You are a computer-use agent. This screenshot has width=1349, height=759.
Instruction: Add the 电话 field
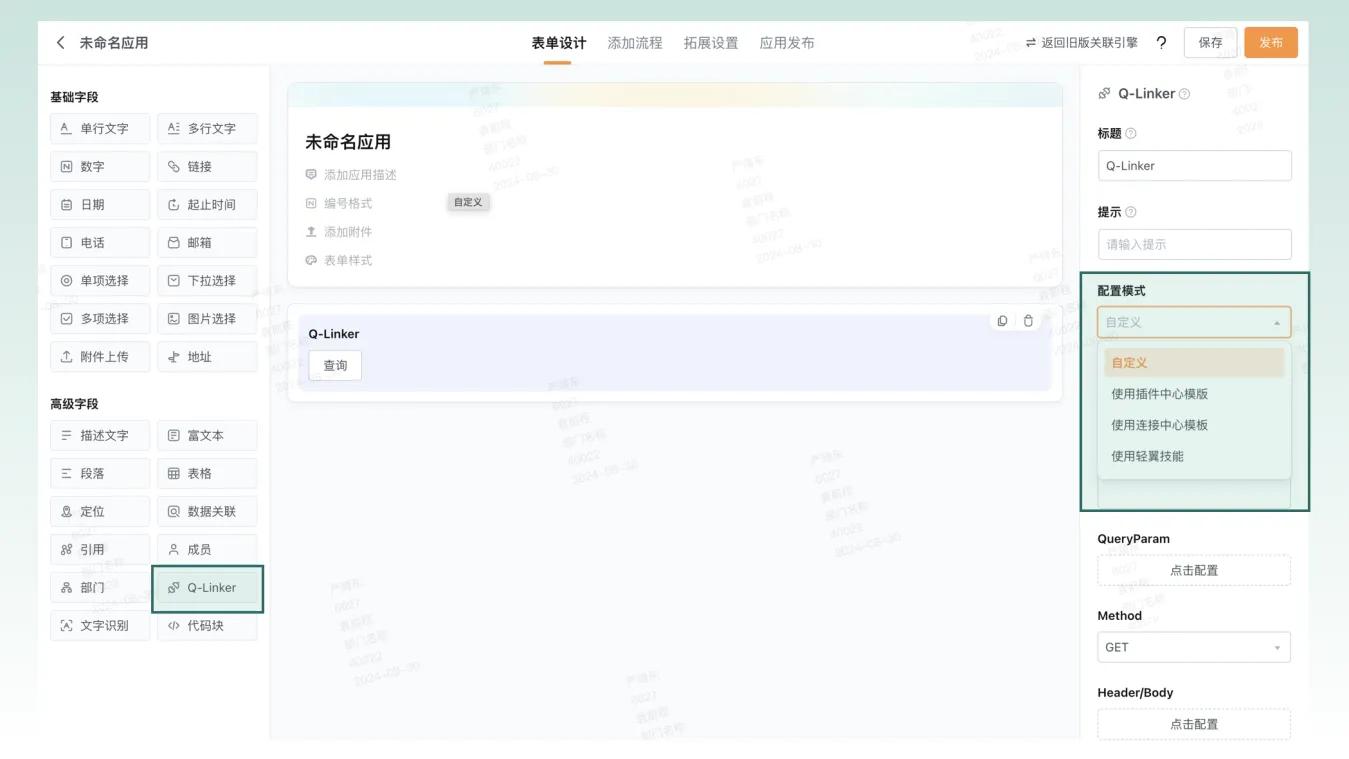point(100,242)
